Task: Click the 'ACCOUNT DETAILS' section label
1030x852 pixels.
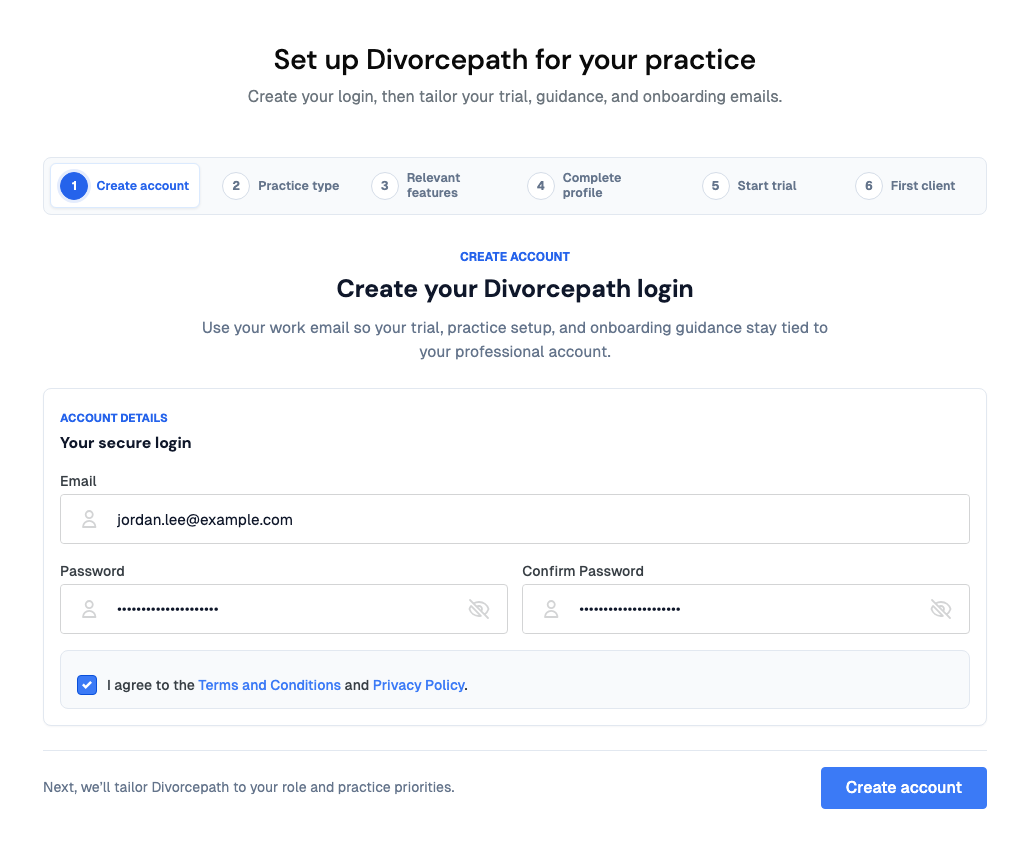Action: (x=114, y=418)
